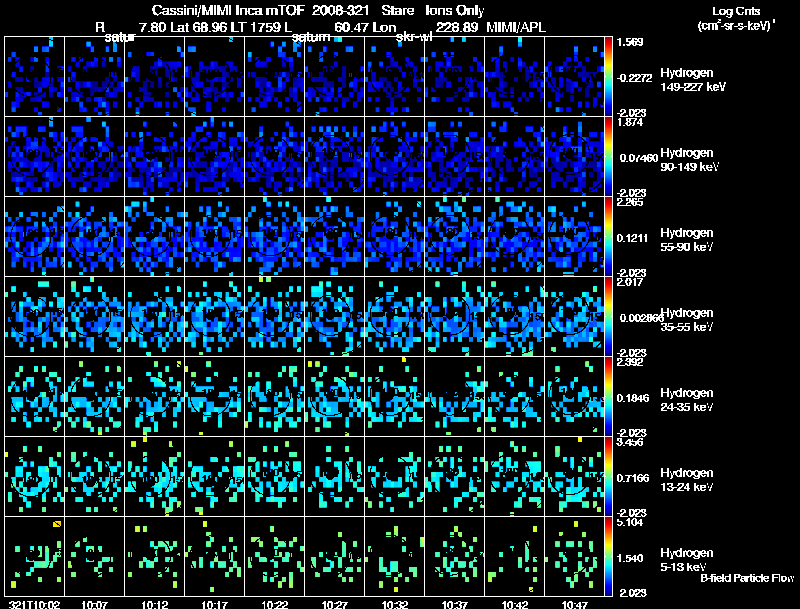The height and width of the screenshot is (609, 800).
Task: Click the Hydrogen 13-24 keV colorbar
Action: click(608, 476)
